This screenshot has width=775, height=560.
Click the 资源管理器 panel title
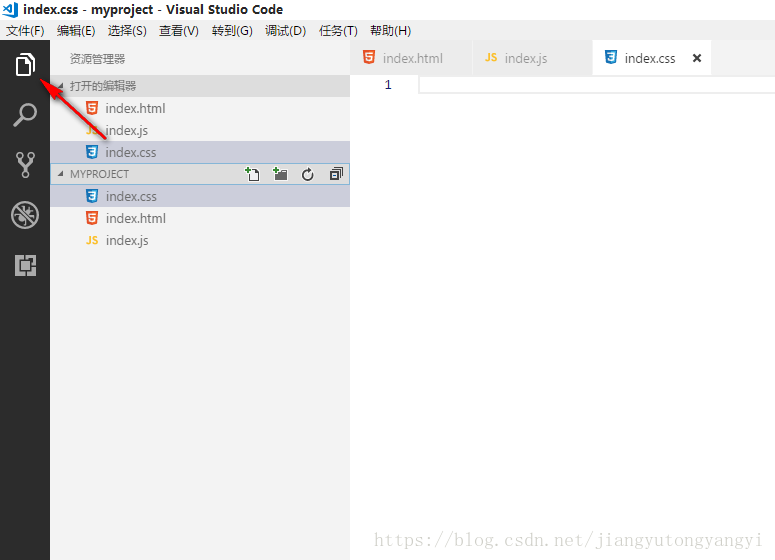coord(97,59)
